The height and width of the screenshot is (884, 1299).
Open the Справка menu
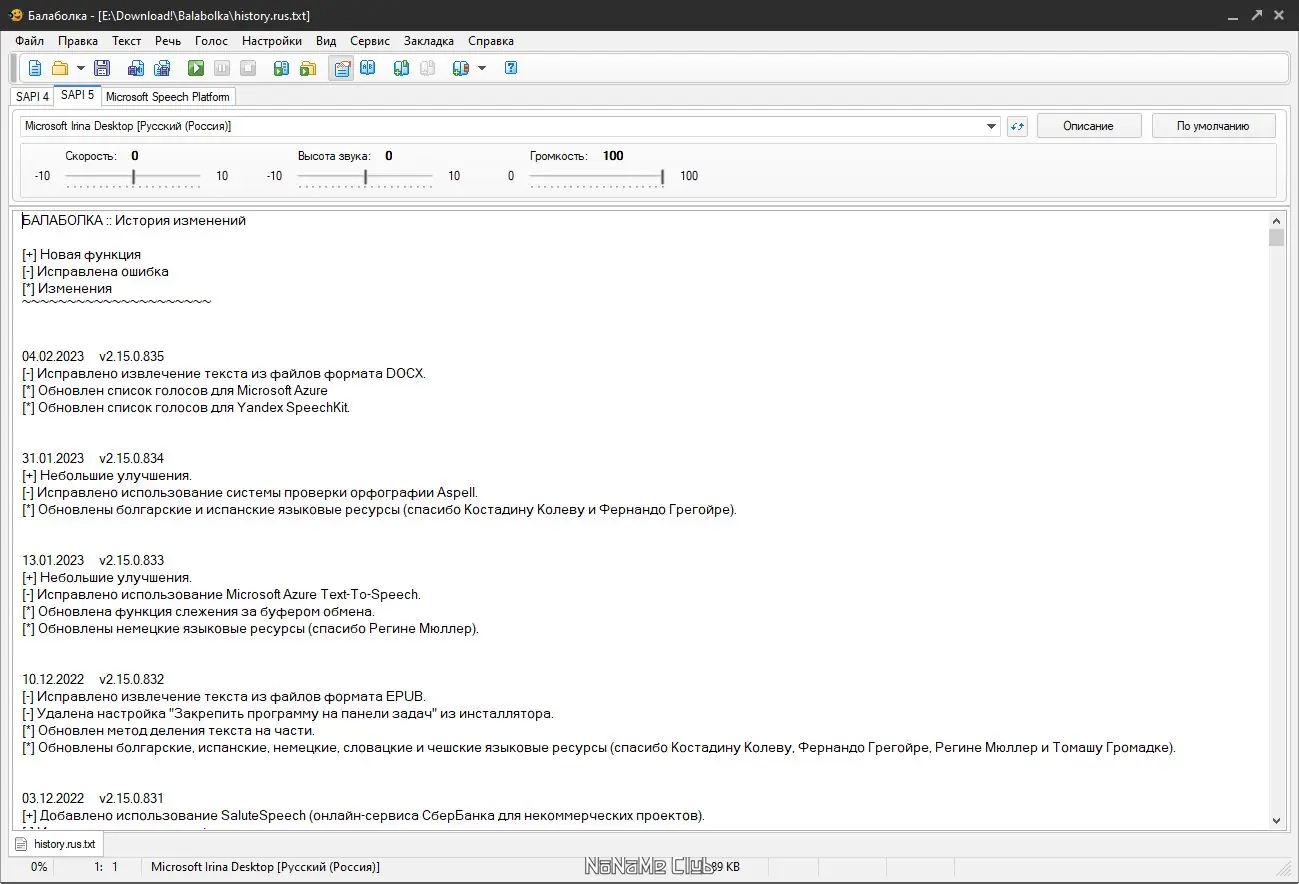[x=491, y=41]
